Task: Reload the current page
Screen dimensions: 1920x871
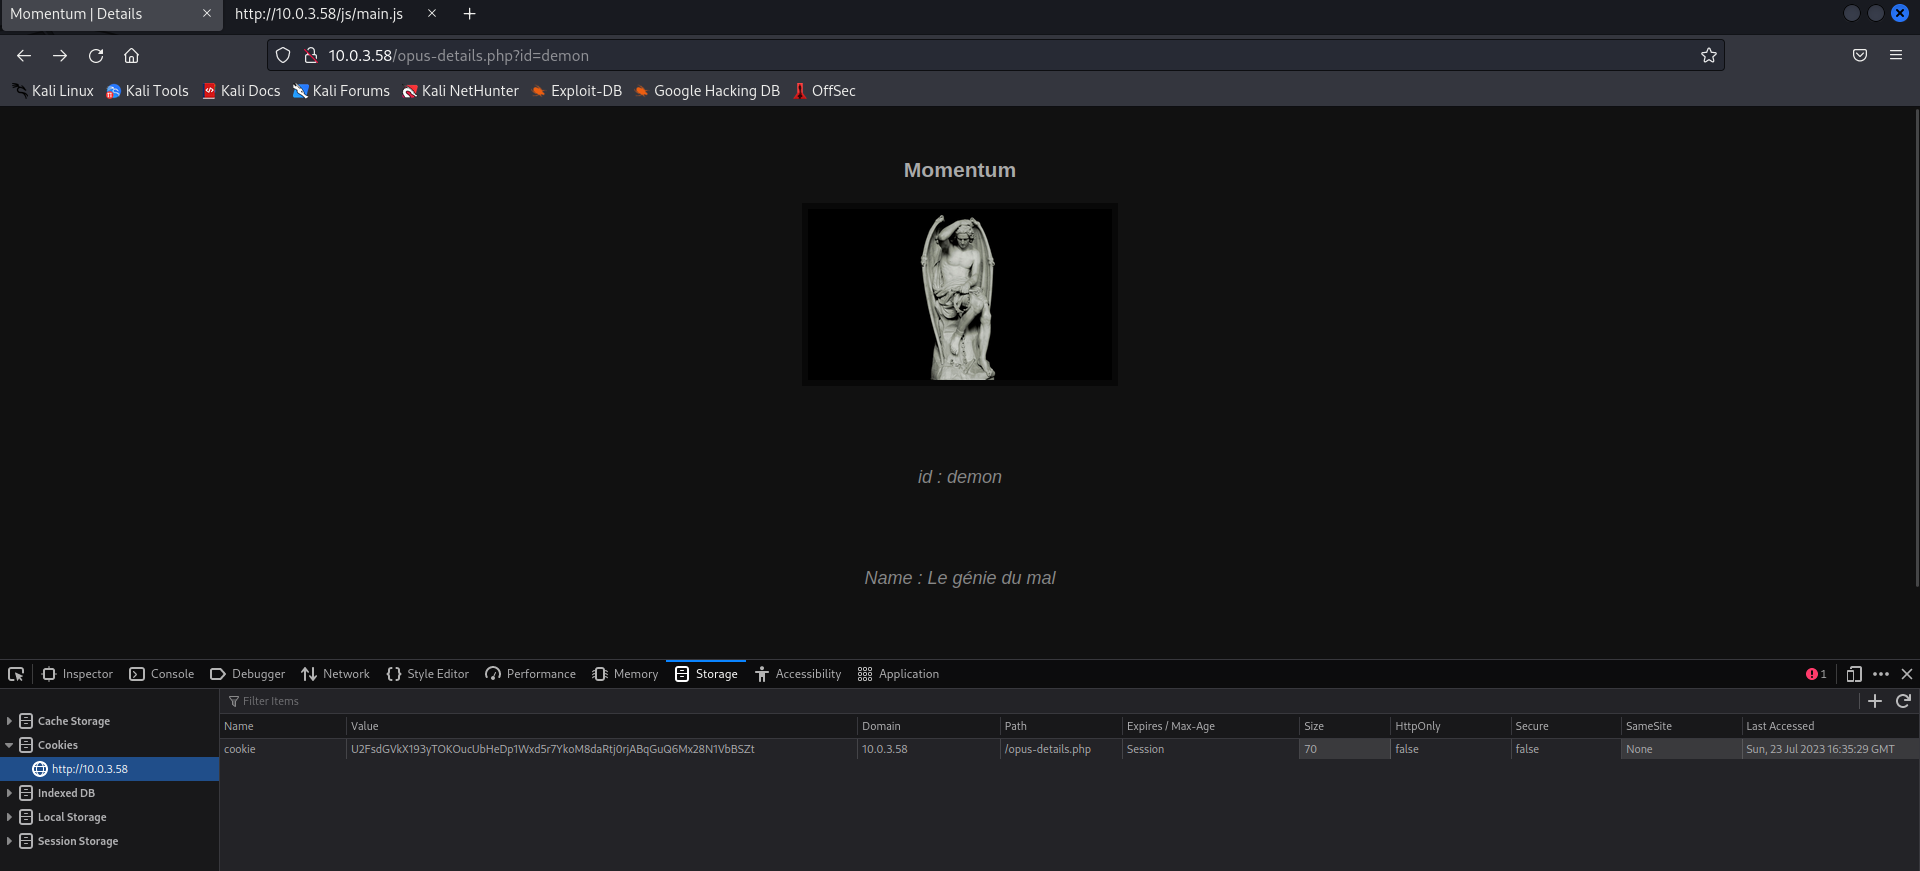Action: (96, 56)
